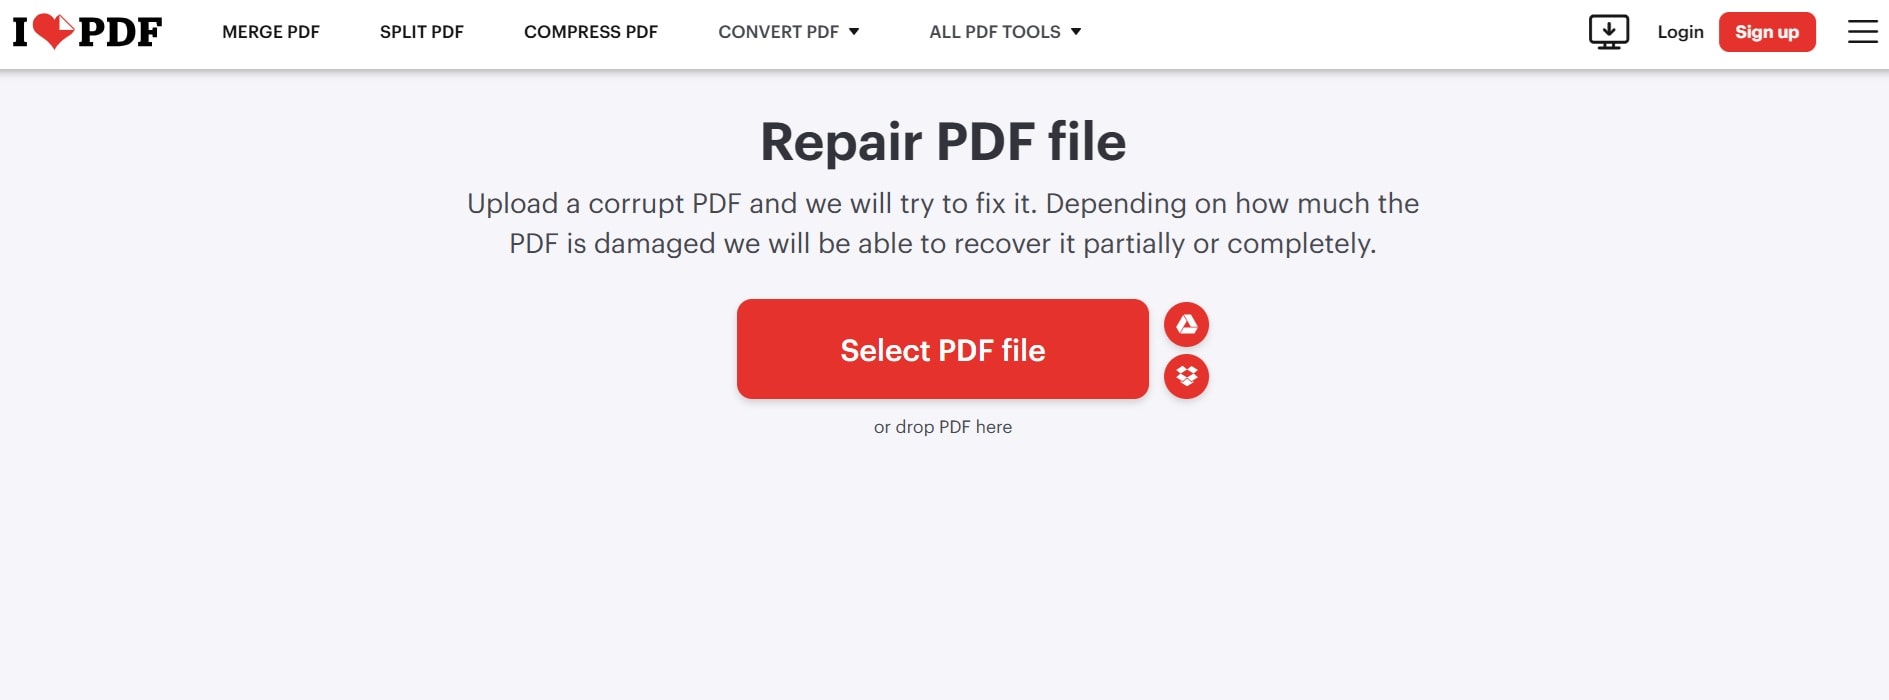The height and width of the screenshot is (700, 1889).
Task: Click the red heart in the logo
Action: point(53,31)
